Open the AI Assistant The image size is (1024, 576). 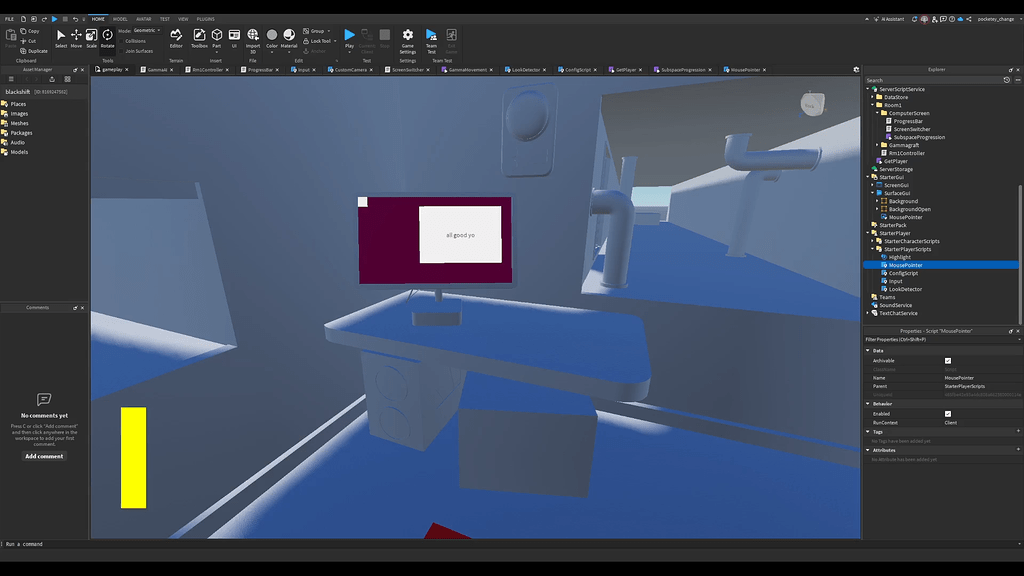(x=889, y=19)
